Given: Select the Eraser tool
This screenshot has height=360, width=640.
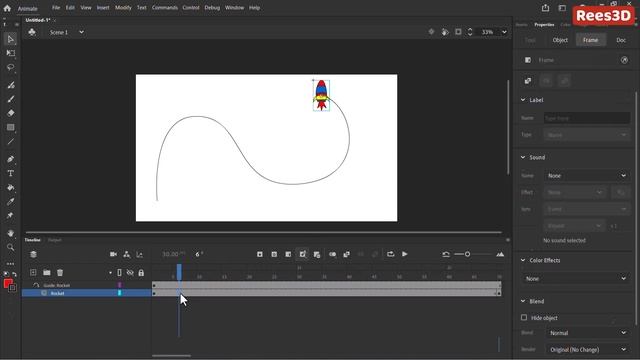Looking at the screenshot, I should click(11, 113).
